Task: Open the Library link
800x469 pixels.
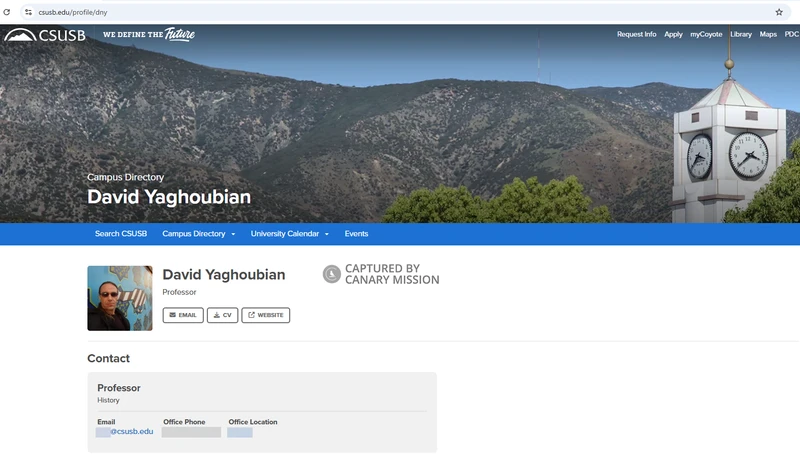Action: tap(741, 34)
